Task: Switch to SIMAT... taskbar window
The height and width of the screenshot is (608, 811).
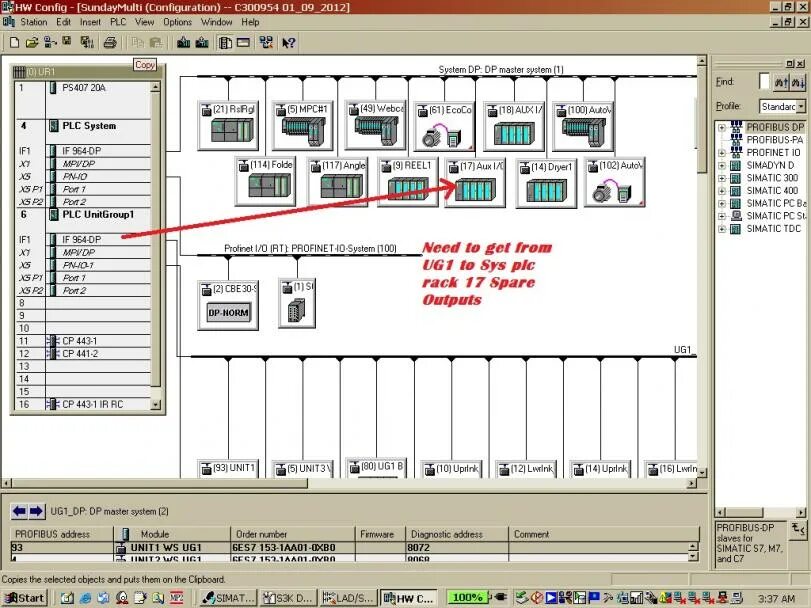Action: pos(228,598)
